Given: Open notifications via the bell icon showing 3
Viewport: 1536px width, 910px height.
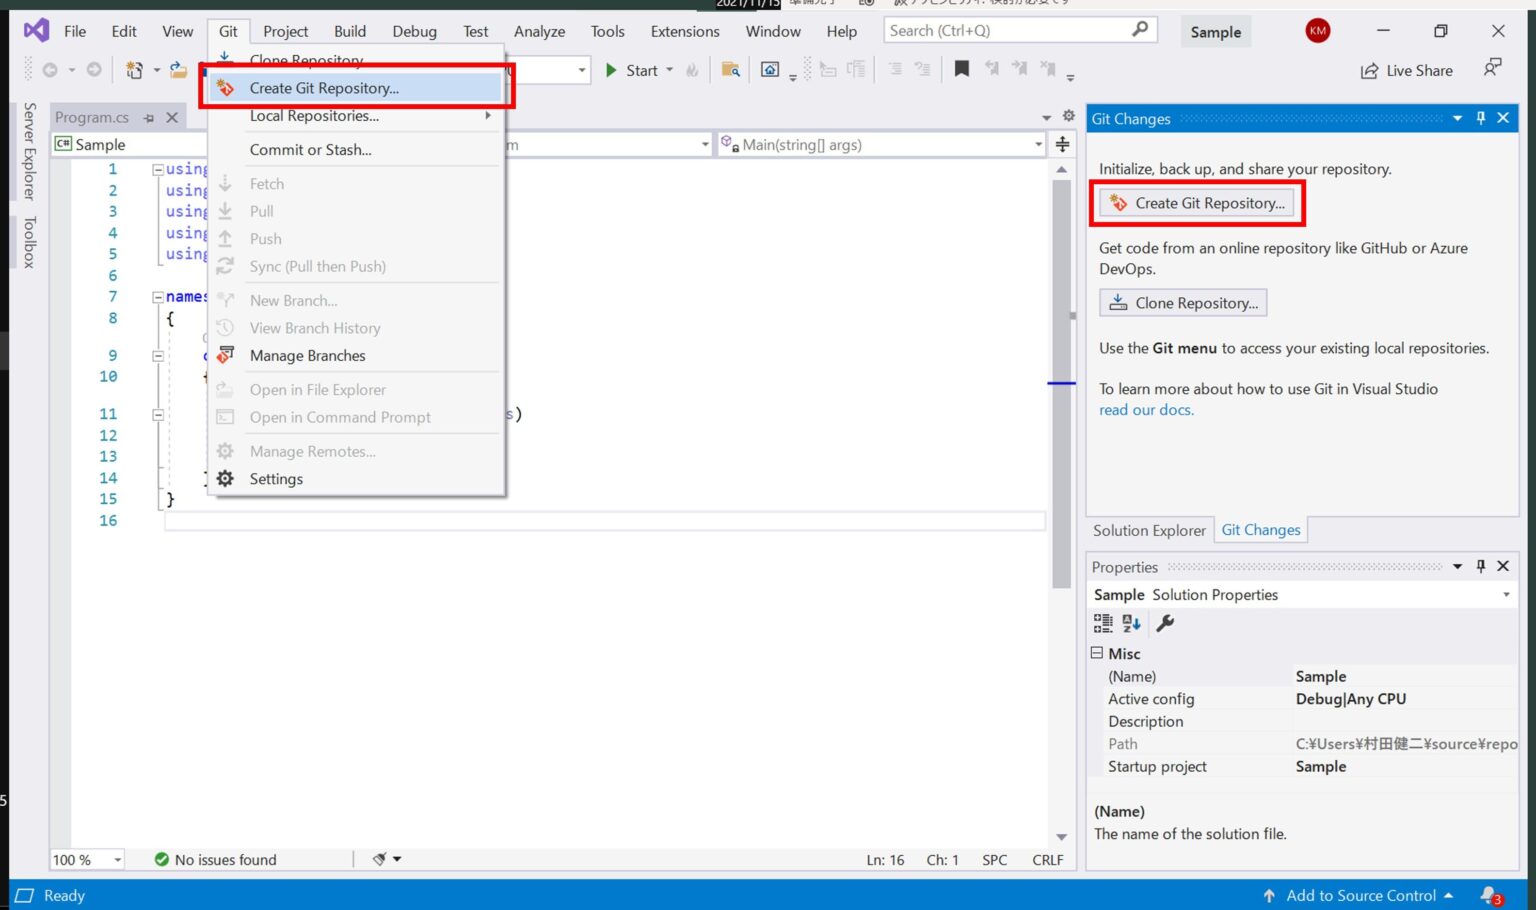Looking at the screenshot, I should tap(1491, 895).
